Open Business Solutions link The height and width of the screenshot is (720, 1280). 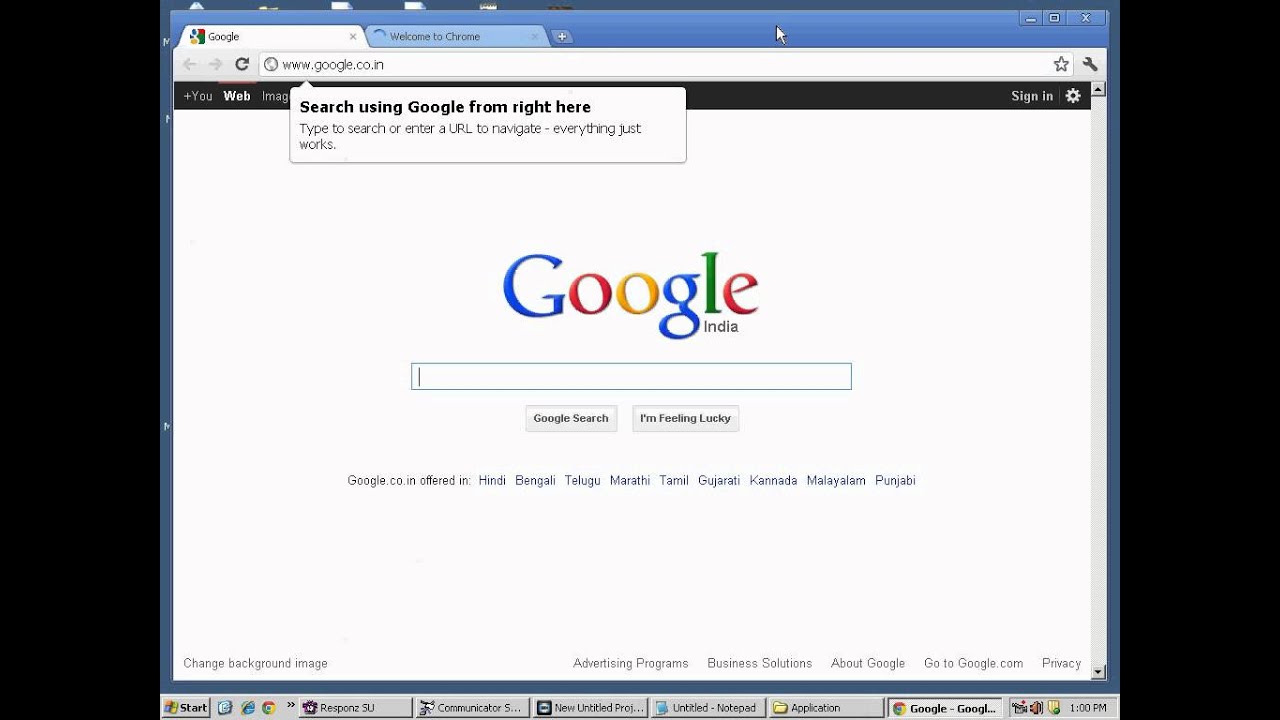click(760, 663)
